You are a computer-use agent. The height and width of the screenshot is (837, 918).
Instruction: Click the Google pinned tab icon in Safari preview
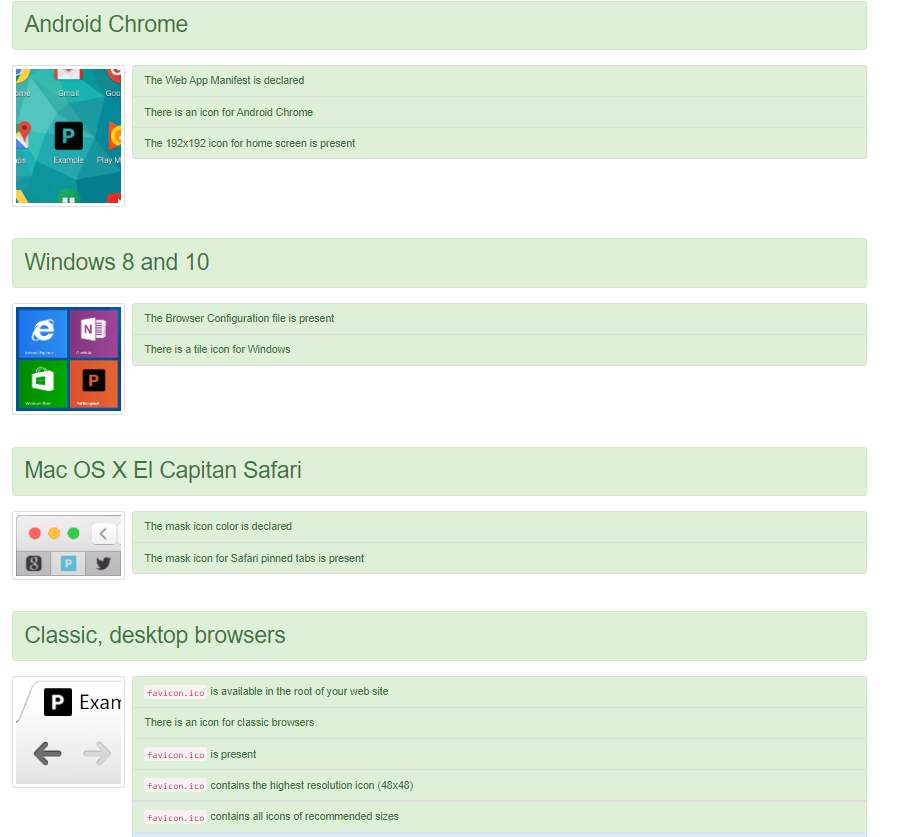coord(34,563)
